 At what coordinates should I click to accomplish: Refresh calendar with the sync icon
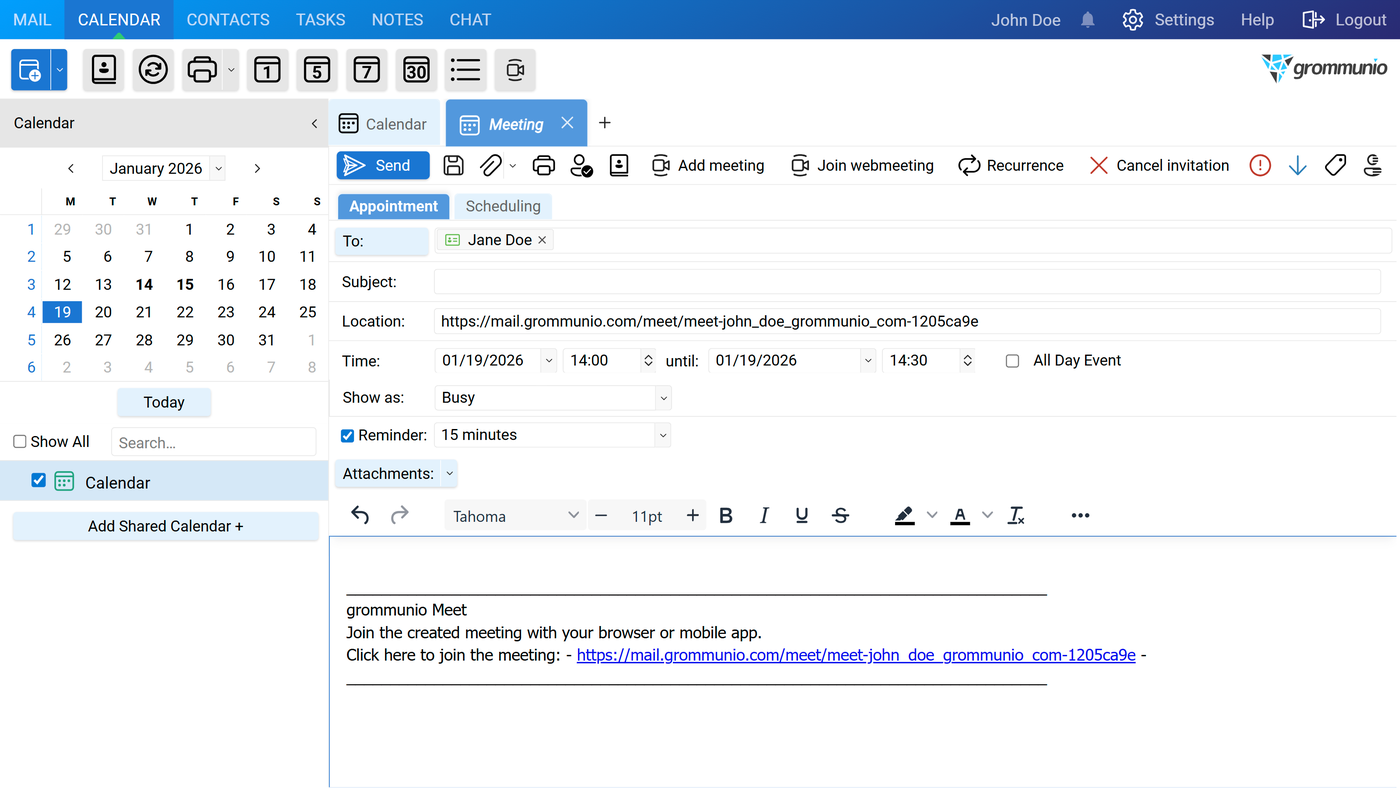[153, 70]
